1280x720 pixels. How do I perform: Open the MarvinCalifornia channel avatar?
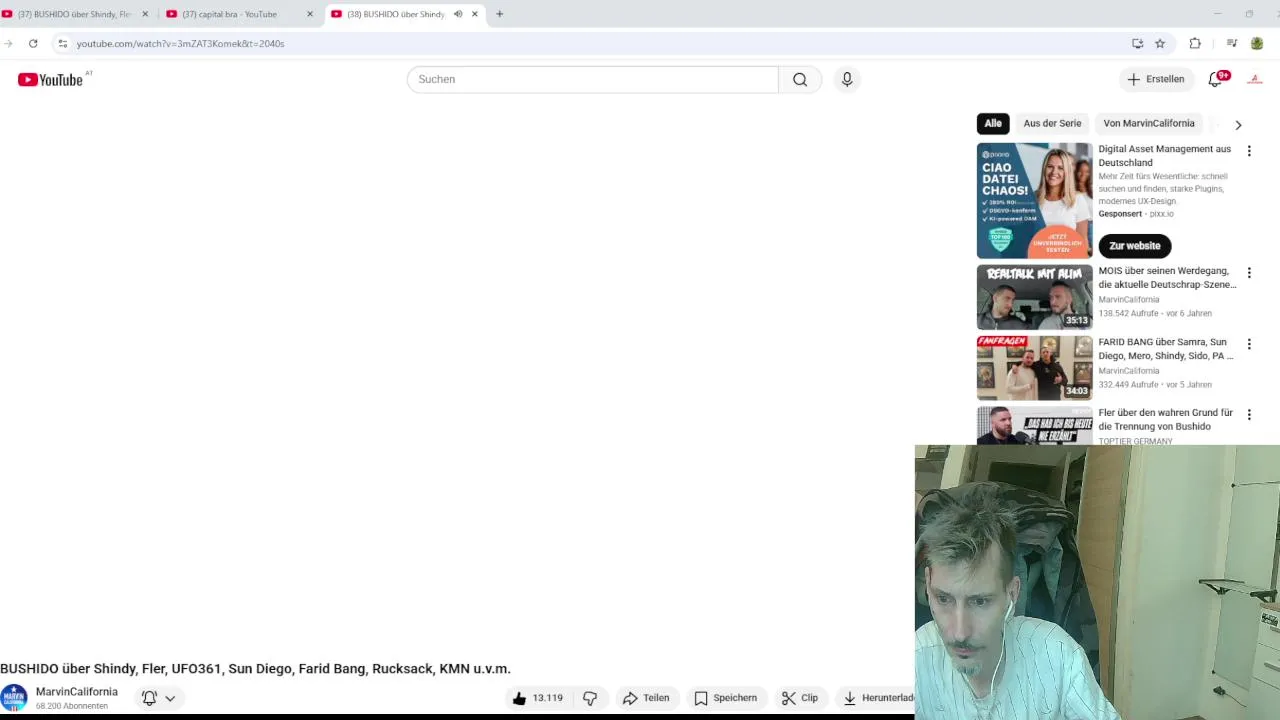pyautogui.click(x=14, y=698)
